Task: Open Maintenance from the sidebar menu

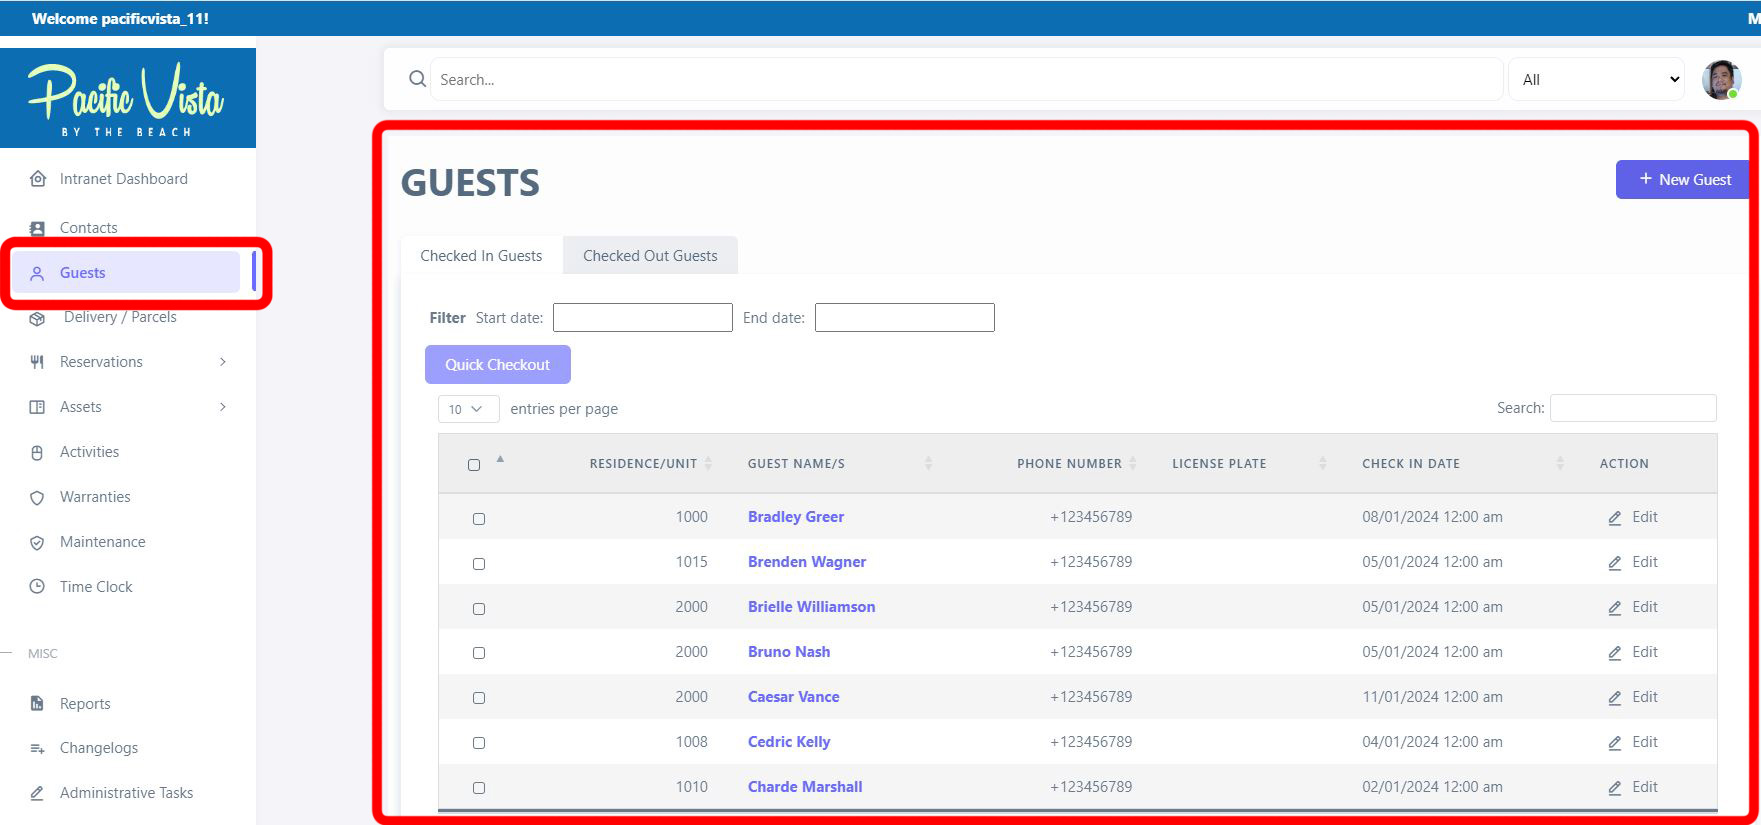Action: [102, 542]
